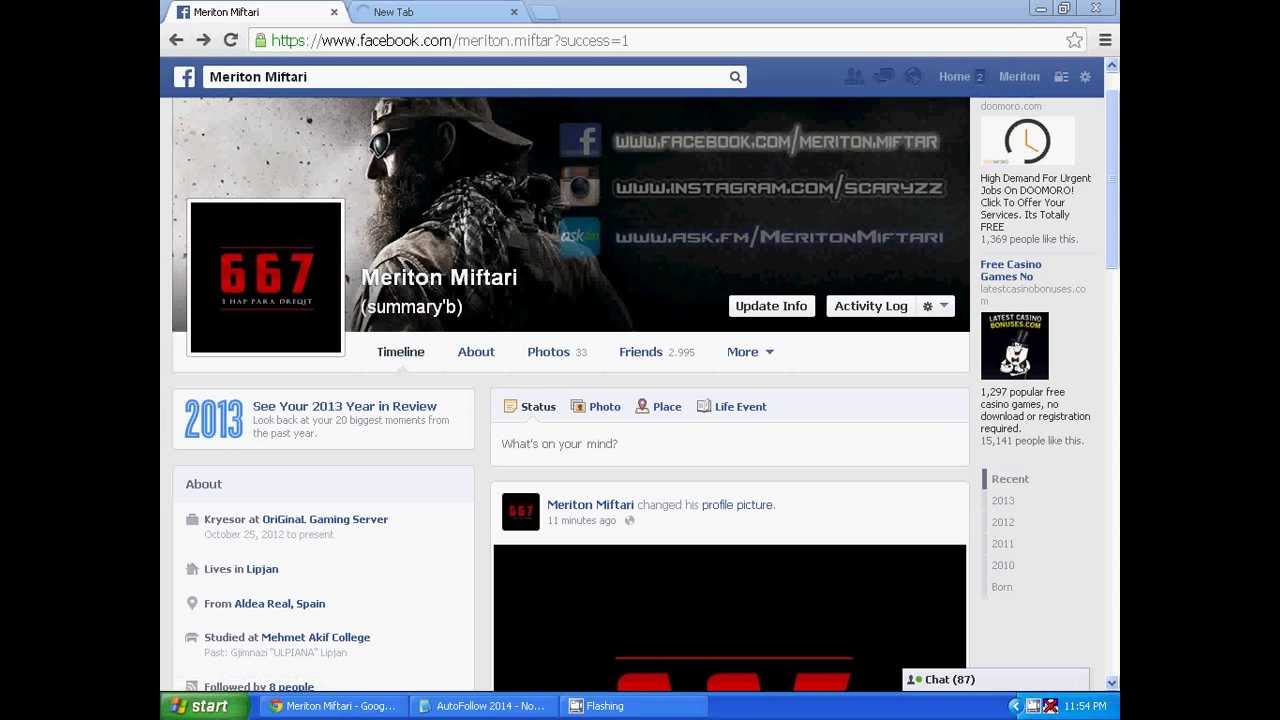Open the Mehmet Akif College link

point(315,637)
